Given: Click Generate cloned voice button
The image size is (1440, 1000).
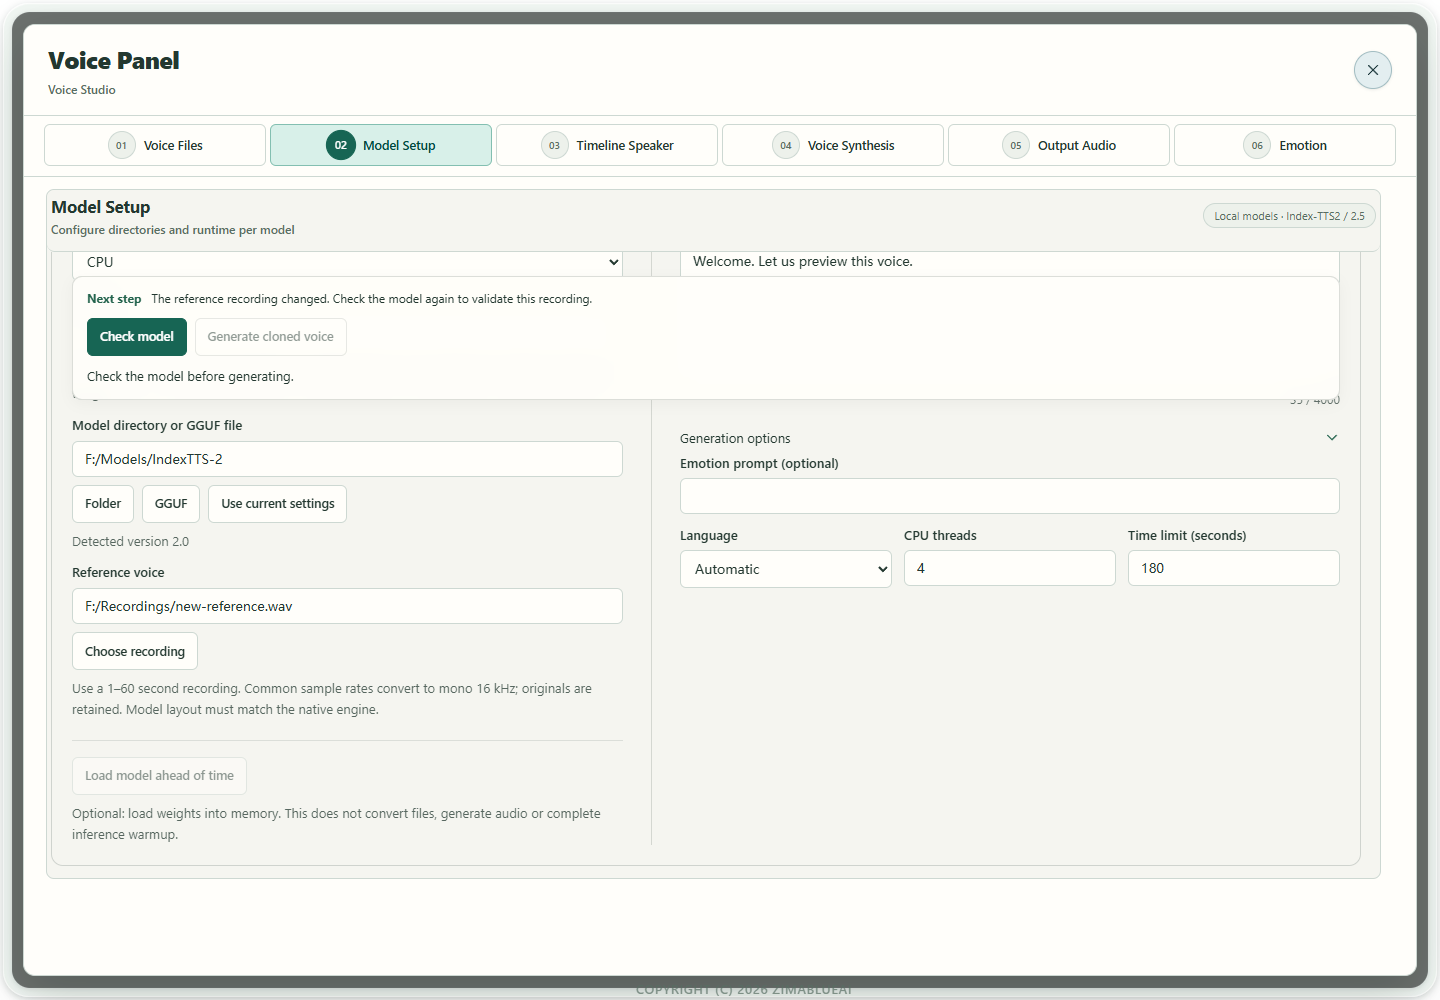Looking at the screenshot, I should pyautogui.click(x=271, y=337).
